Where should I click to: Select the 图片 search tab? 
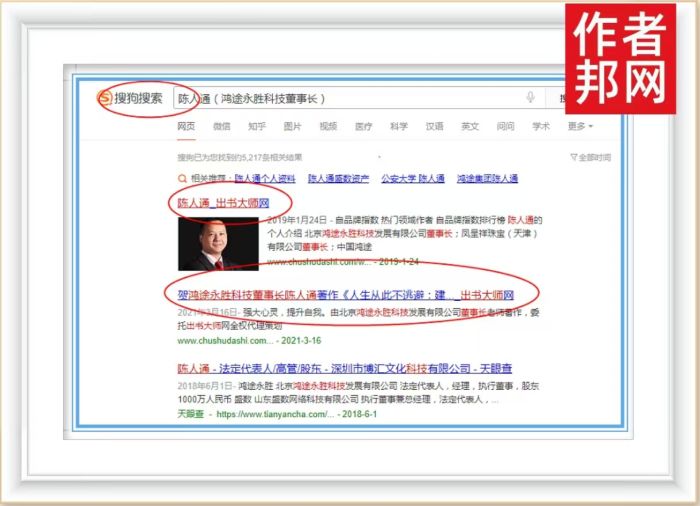point(292,127)
